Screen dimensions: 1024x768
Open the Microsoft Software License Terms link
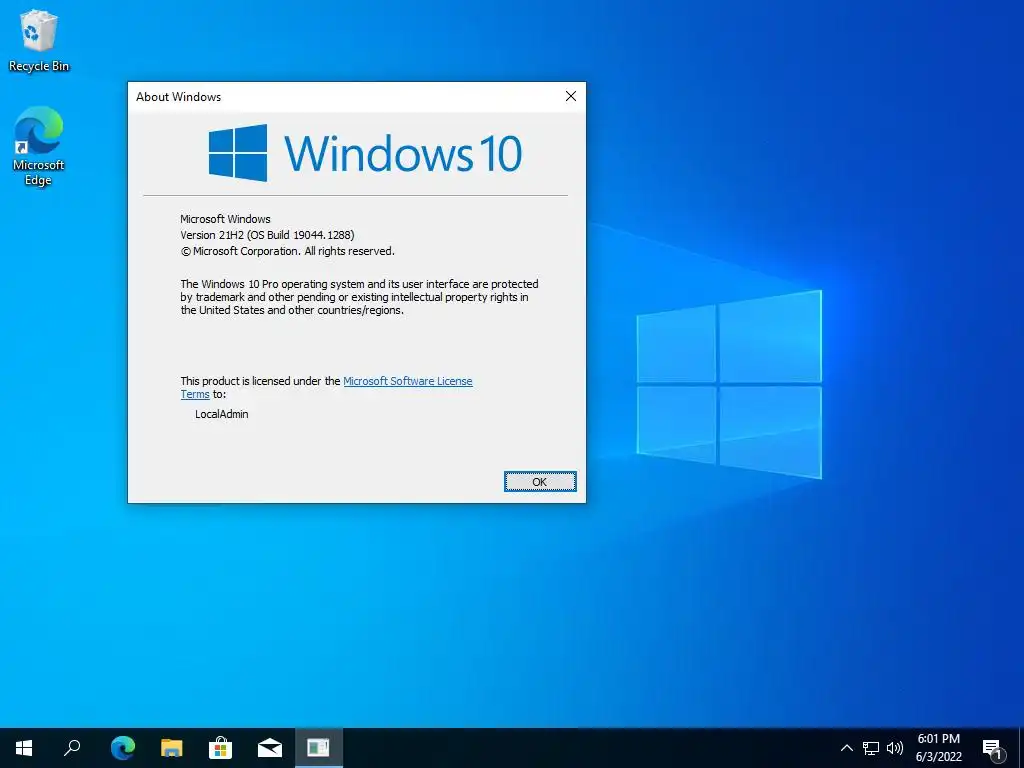click(408, 381)
